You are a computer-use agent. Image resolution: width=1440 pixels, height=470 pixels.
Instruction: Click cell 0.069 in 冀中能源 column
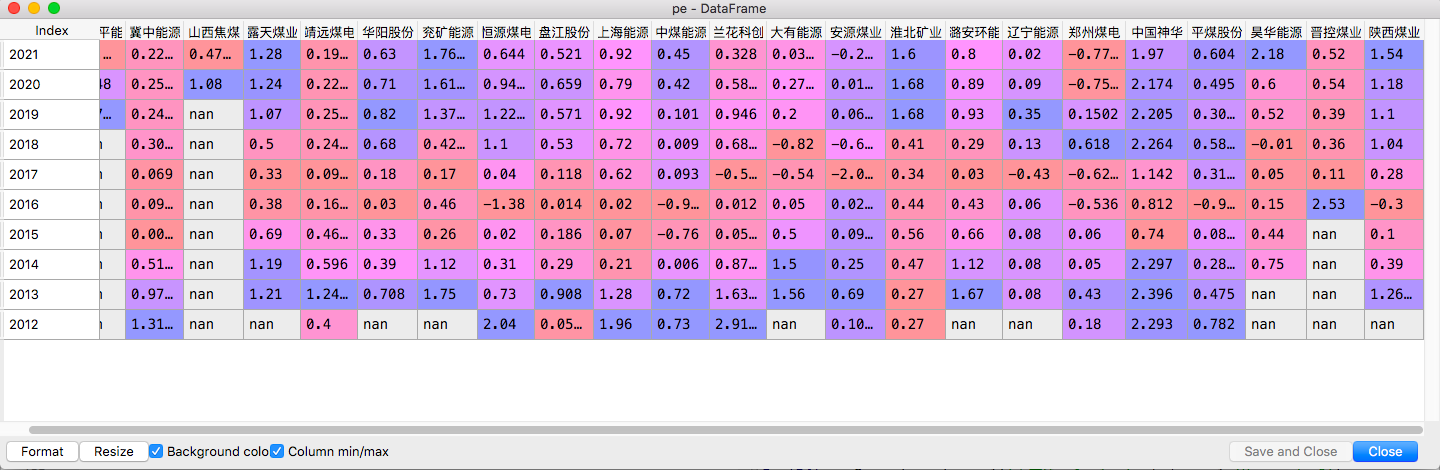155,175
